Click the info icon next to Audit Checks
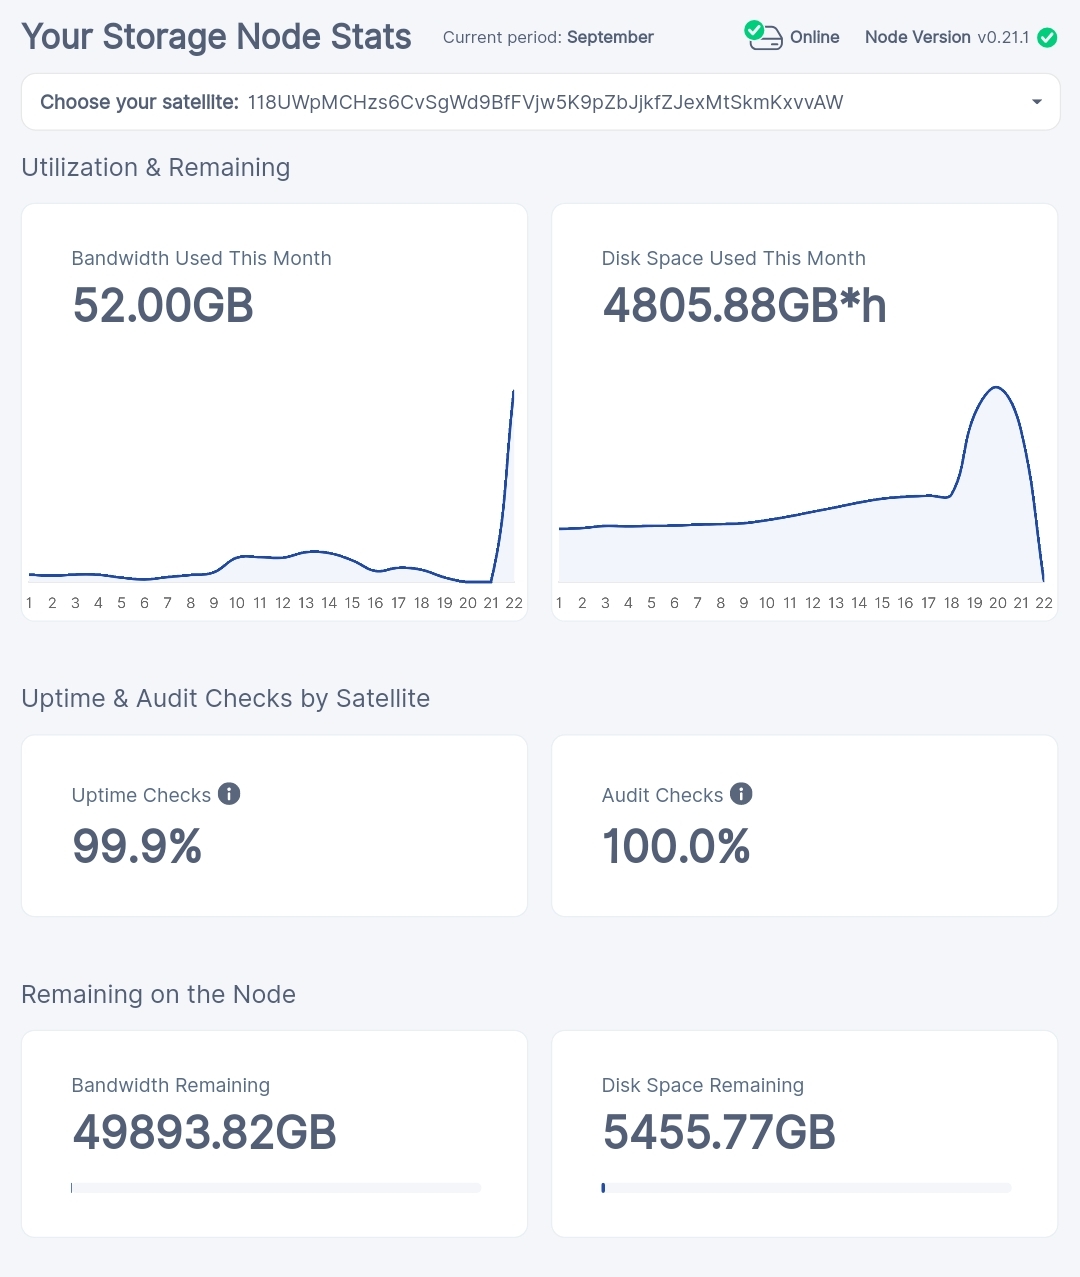The width and height of the screenshot is (1080, 1277). (x=741, y=793)
